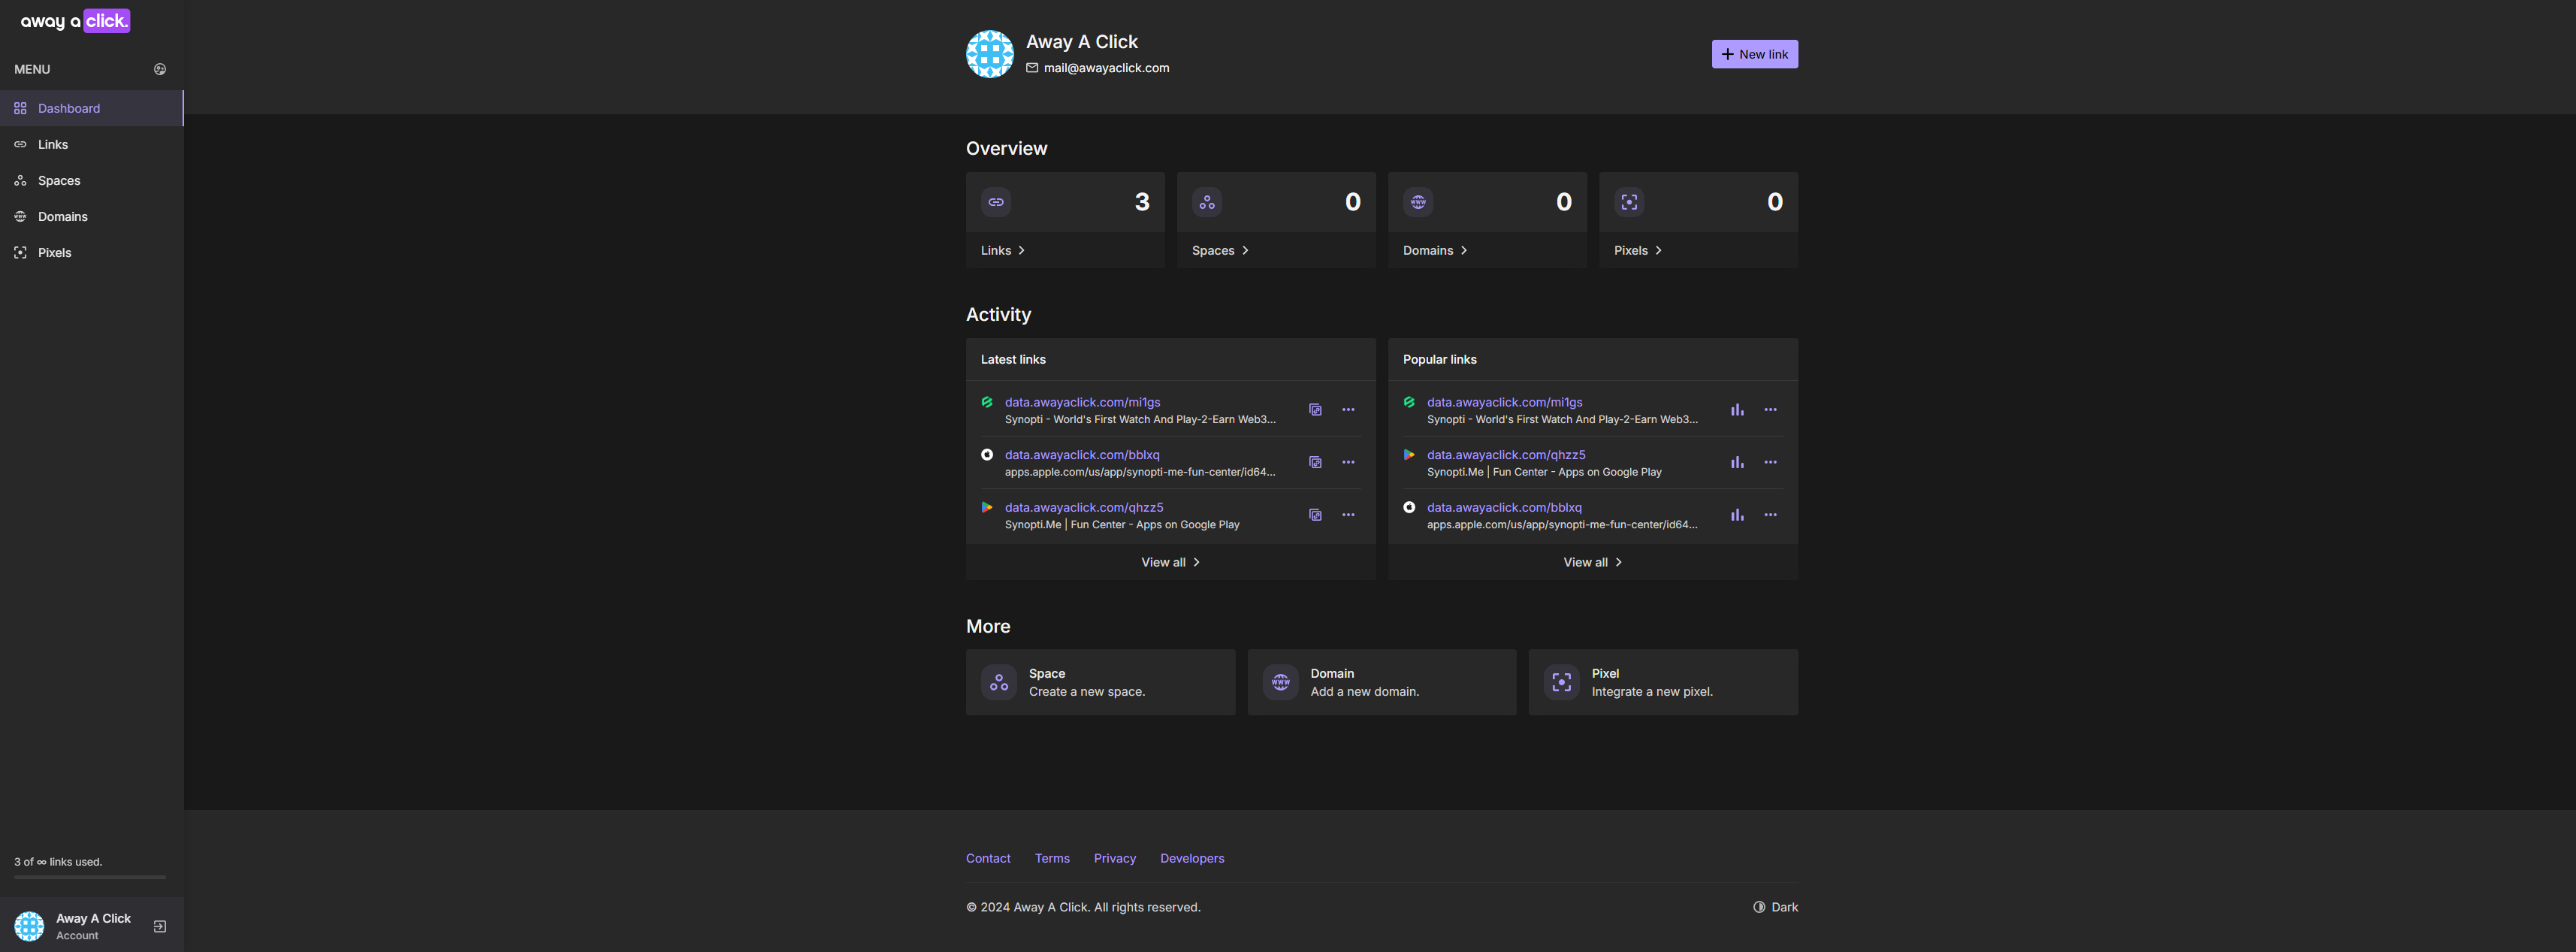Open Spaces in the sidebar menu

[59, 181]
